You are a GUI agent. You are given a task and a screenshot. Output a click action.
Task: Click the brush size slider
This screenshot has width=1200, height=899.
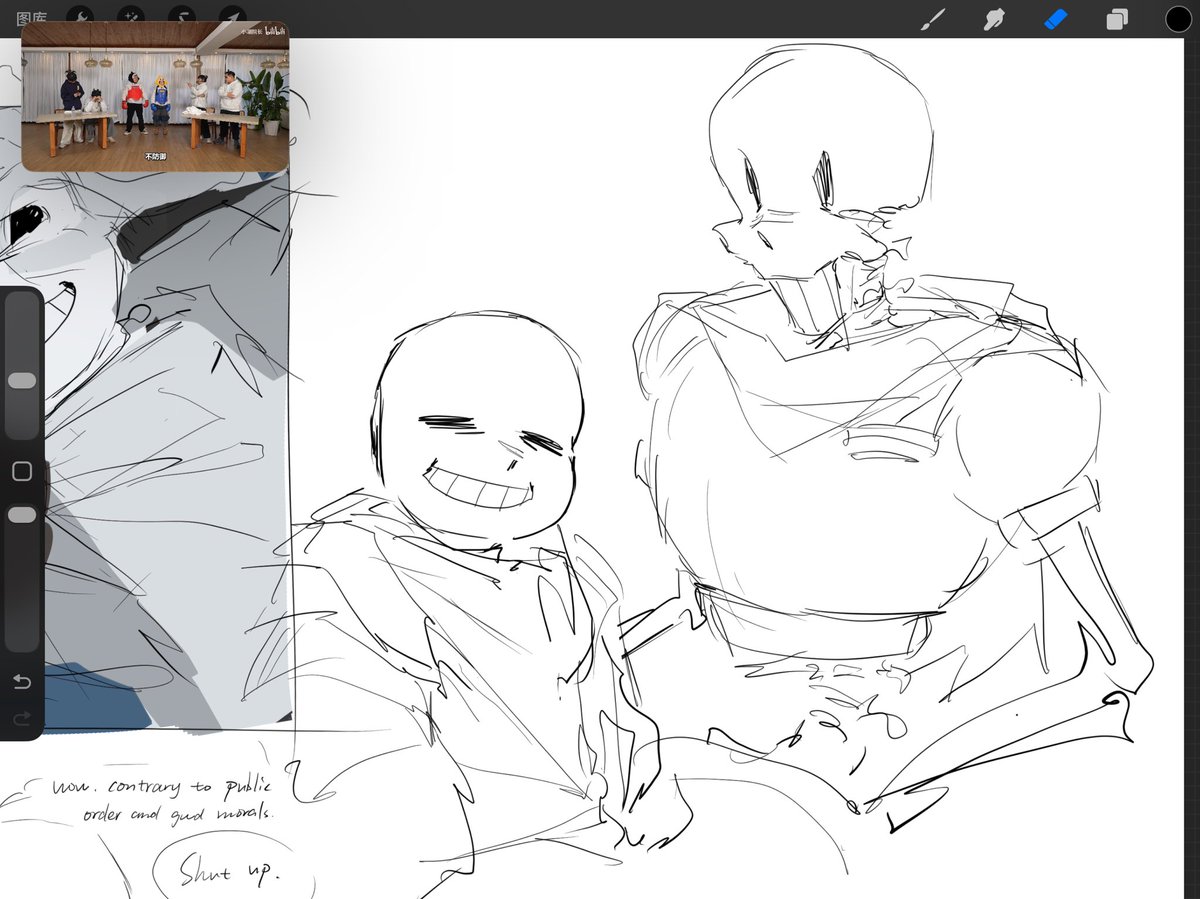point(22,366)
